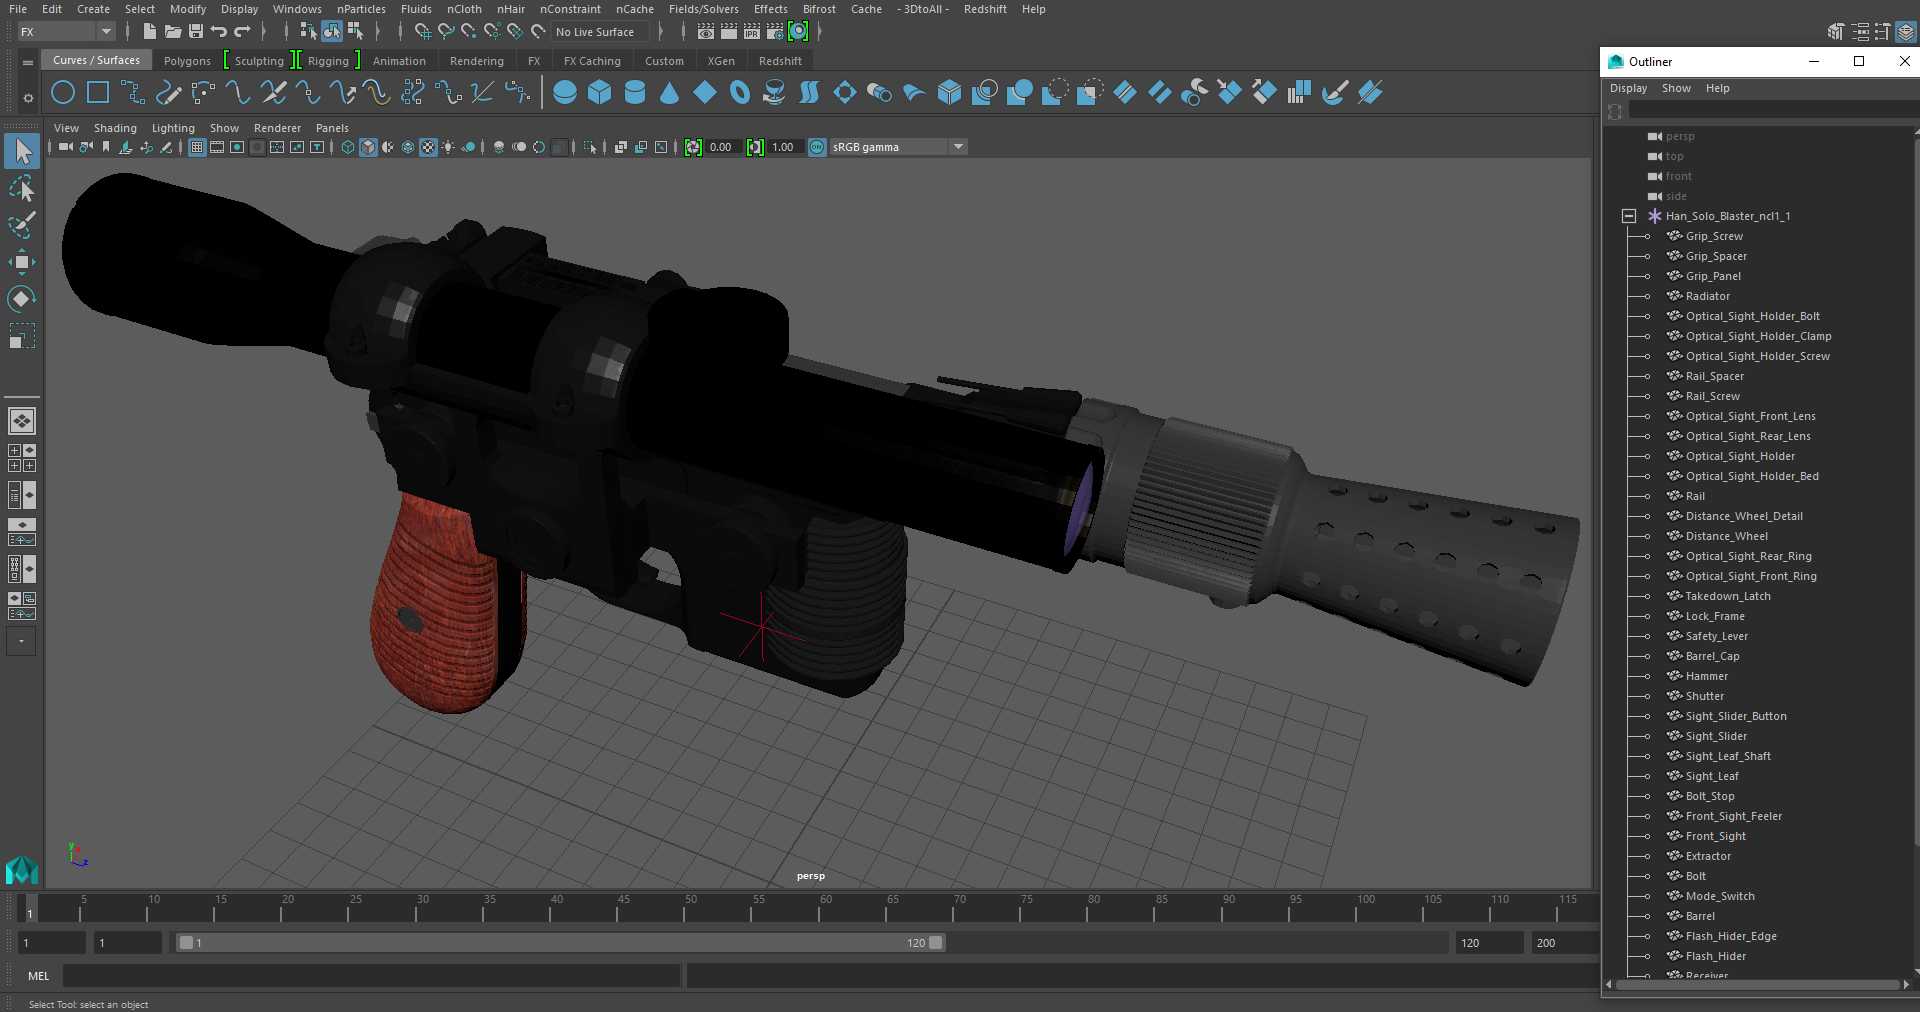The height and width of the screenshot is (1012, 1920).
Task: Activate the Lasso Select tool
Action: 22,189
